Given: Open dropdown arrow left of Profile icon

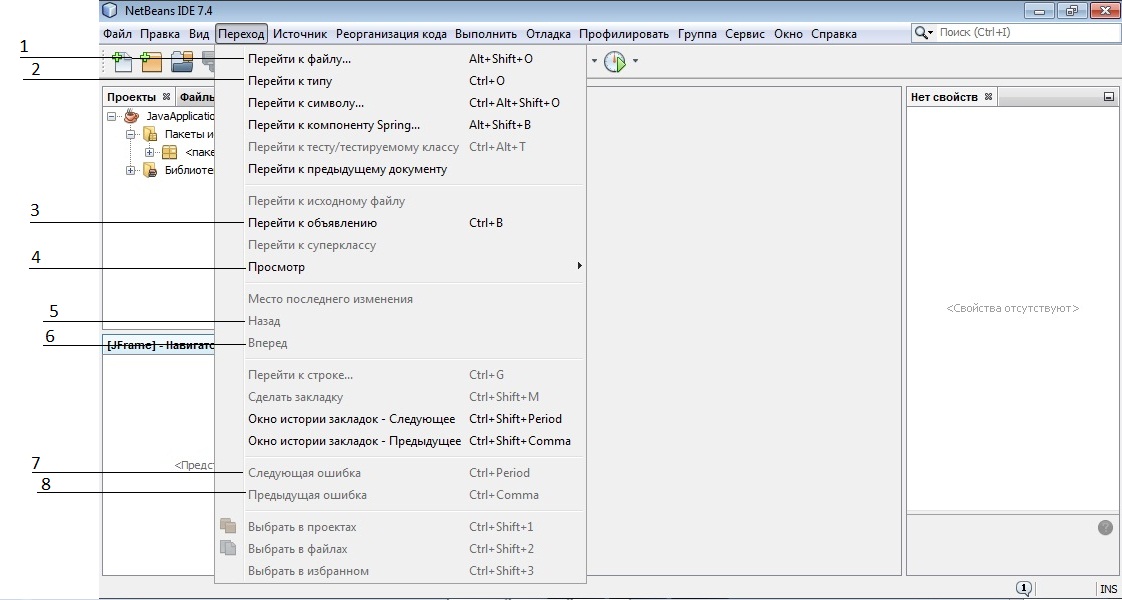Looking at the screenshot, I should coord(594,62).
